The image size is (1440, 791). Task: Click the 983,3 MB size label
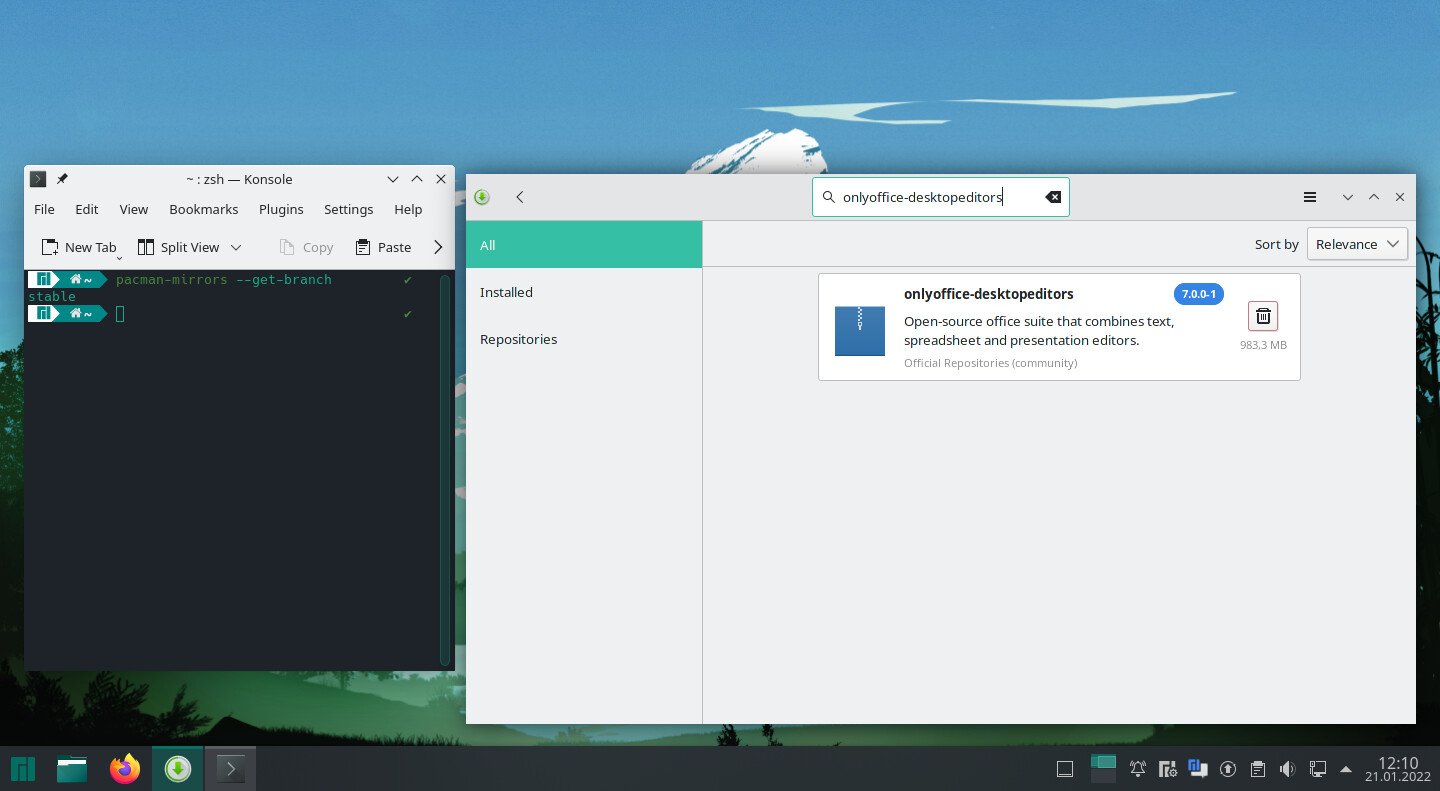coord(1263,345)
